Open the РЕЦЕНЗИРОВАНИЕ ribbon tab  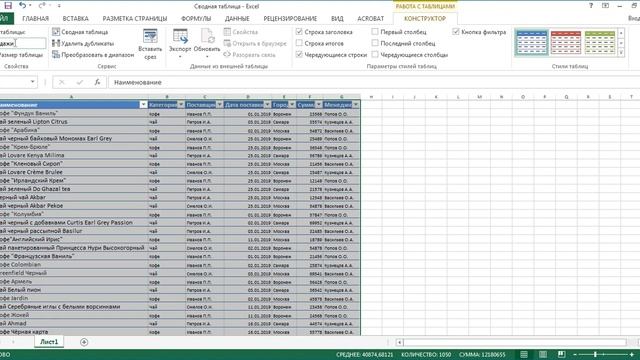(290, 18)
